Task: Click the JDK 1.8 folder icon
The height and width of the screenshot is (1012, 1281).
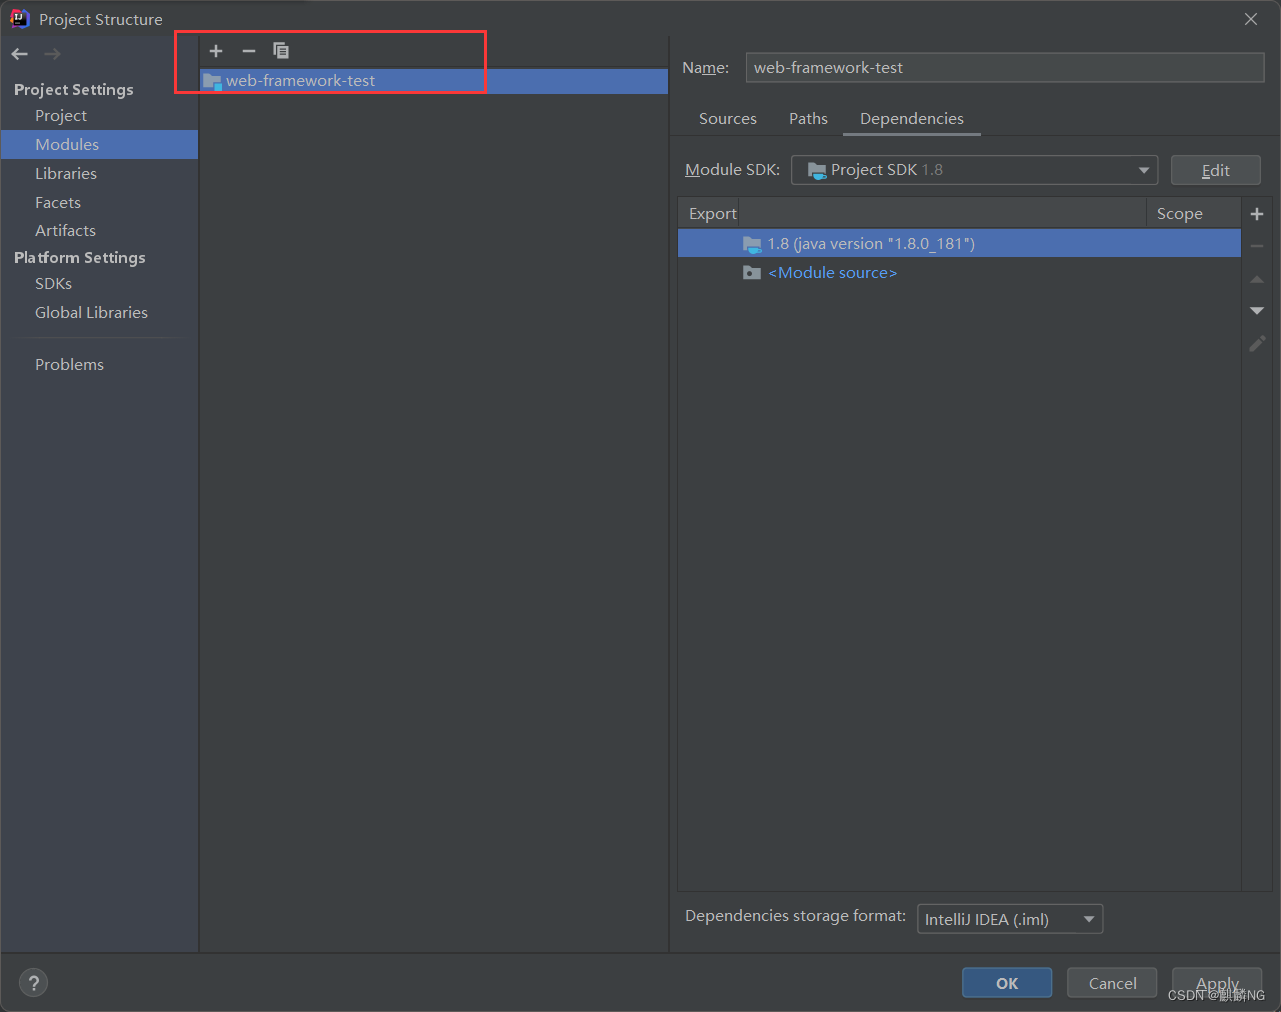Action: pos(752,244)
